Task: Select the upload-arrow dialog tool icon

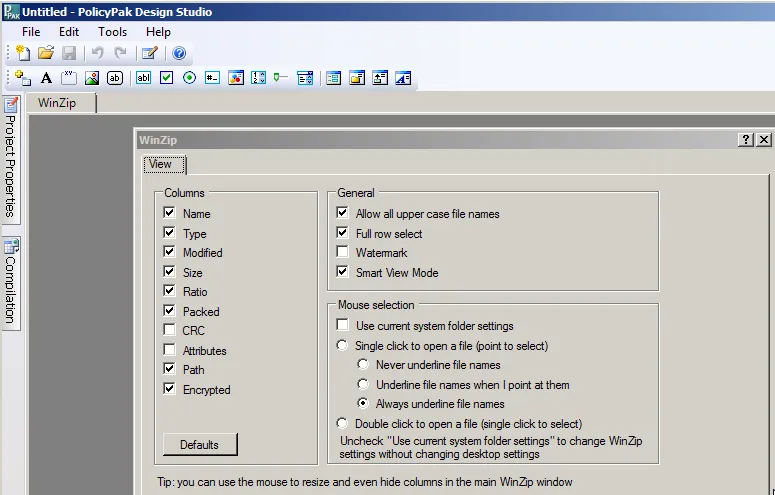Action: [x=380, y=78]
